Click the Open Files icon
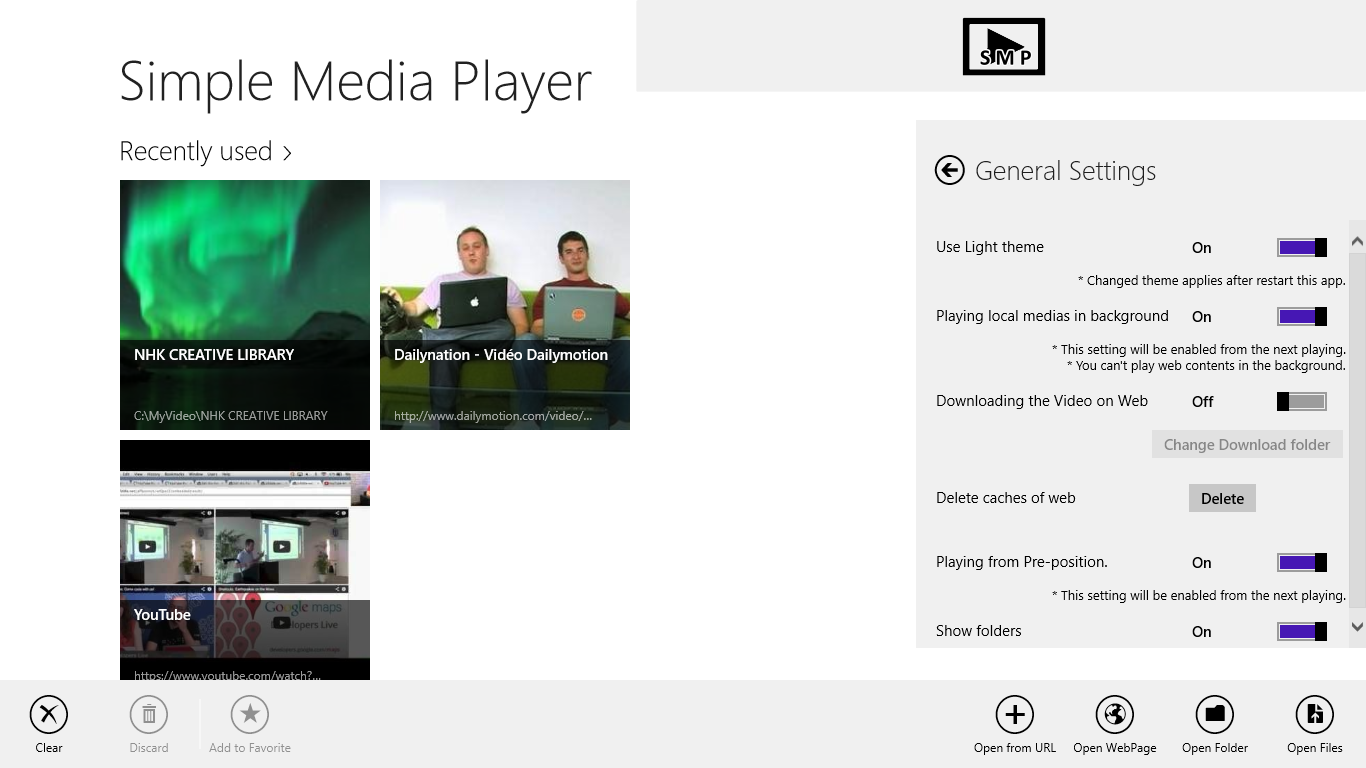The image size is (1366, 768). click(1315, 715)
